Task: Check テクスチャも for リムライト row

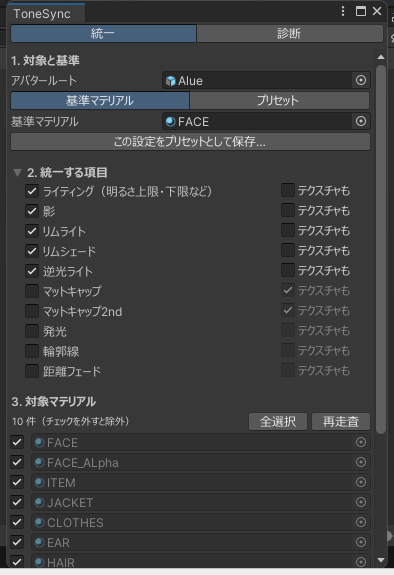Action: click(288, 230)
